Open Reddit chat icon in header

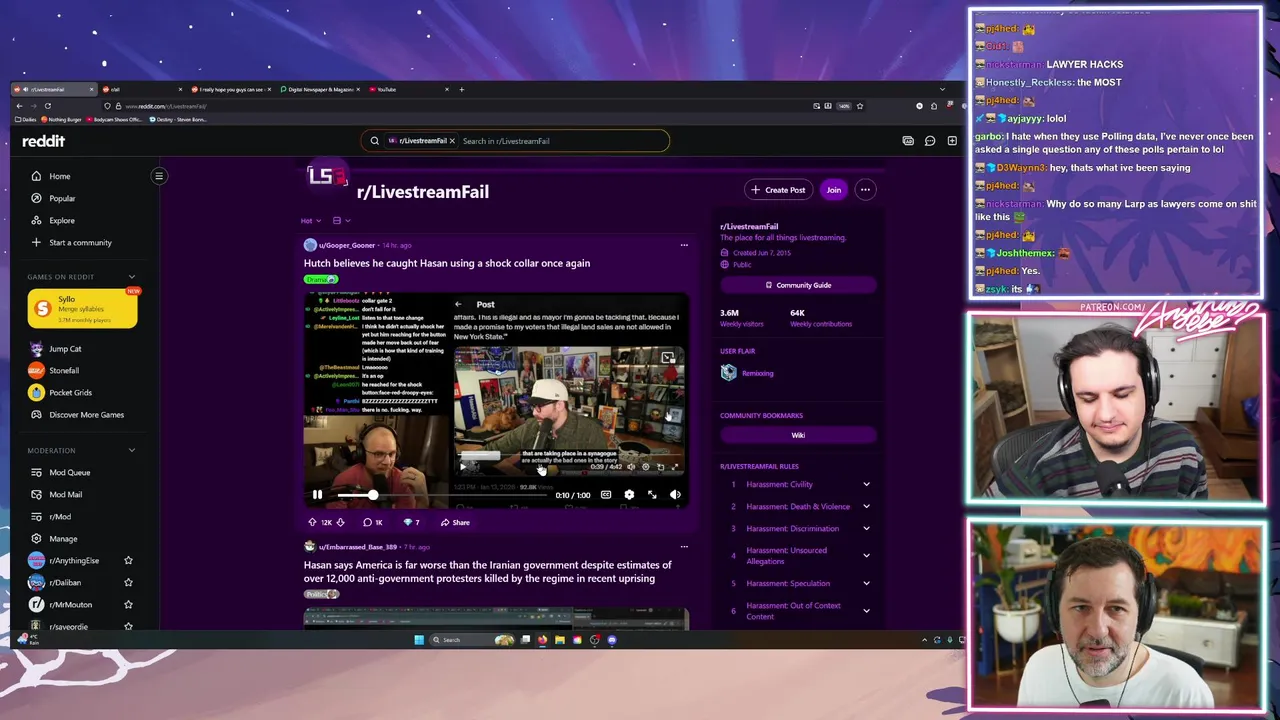pos(930,141)
